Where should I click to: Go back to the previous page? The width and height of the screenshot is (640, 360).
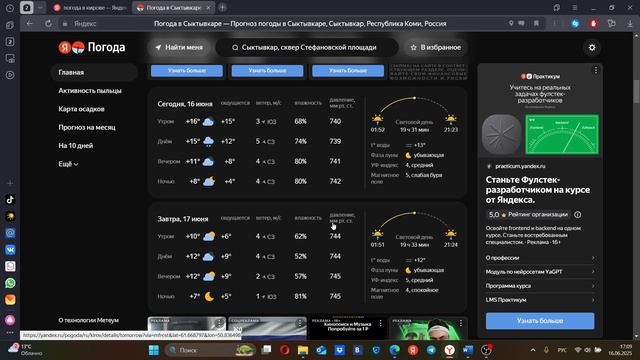pyautogui.click(x=29, y=24)
